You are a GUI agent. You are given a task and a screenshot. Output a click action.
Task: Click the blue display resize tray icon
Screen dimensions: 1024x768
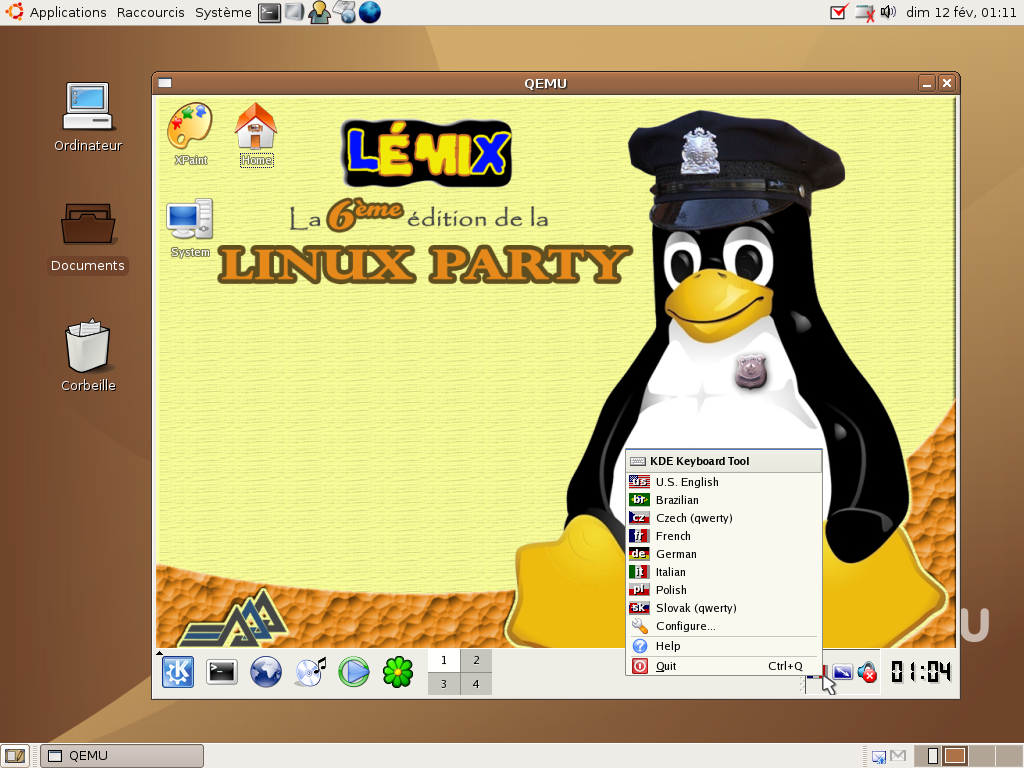(842, 672)
